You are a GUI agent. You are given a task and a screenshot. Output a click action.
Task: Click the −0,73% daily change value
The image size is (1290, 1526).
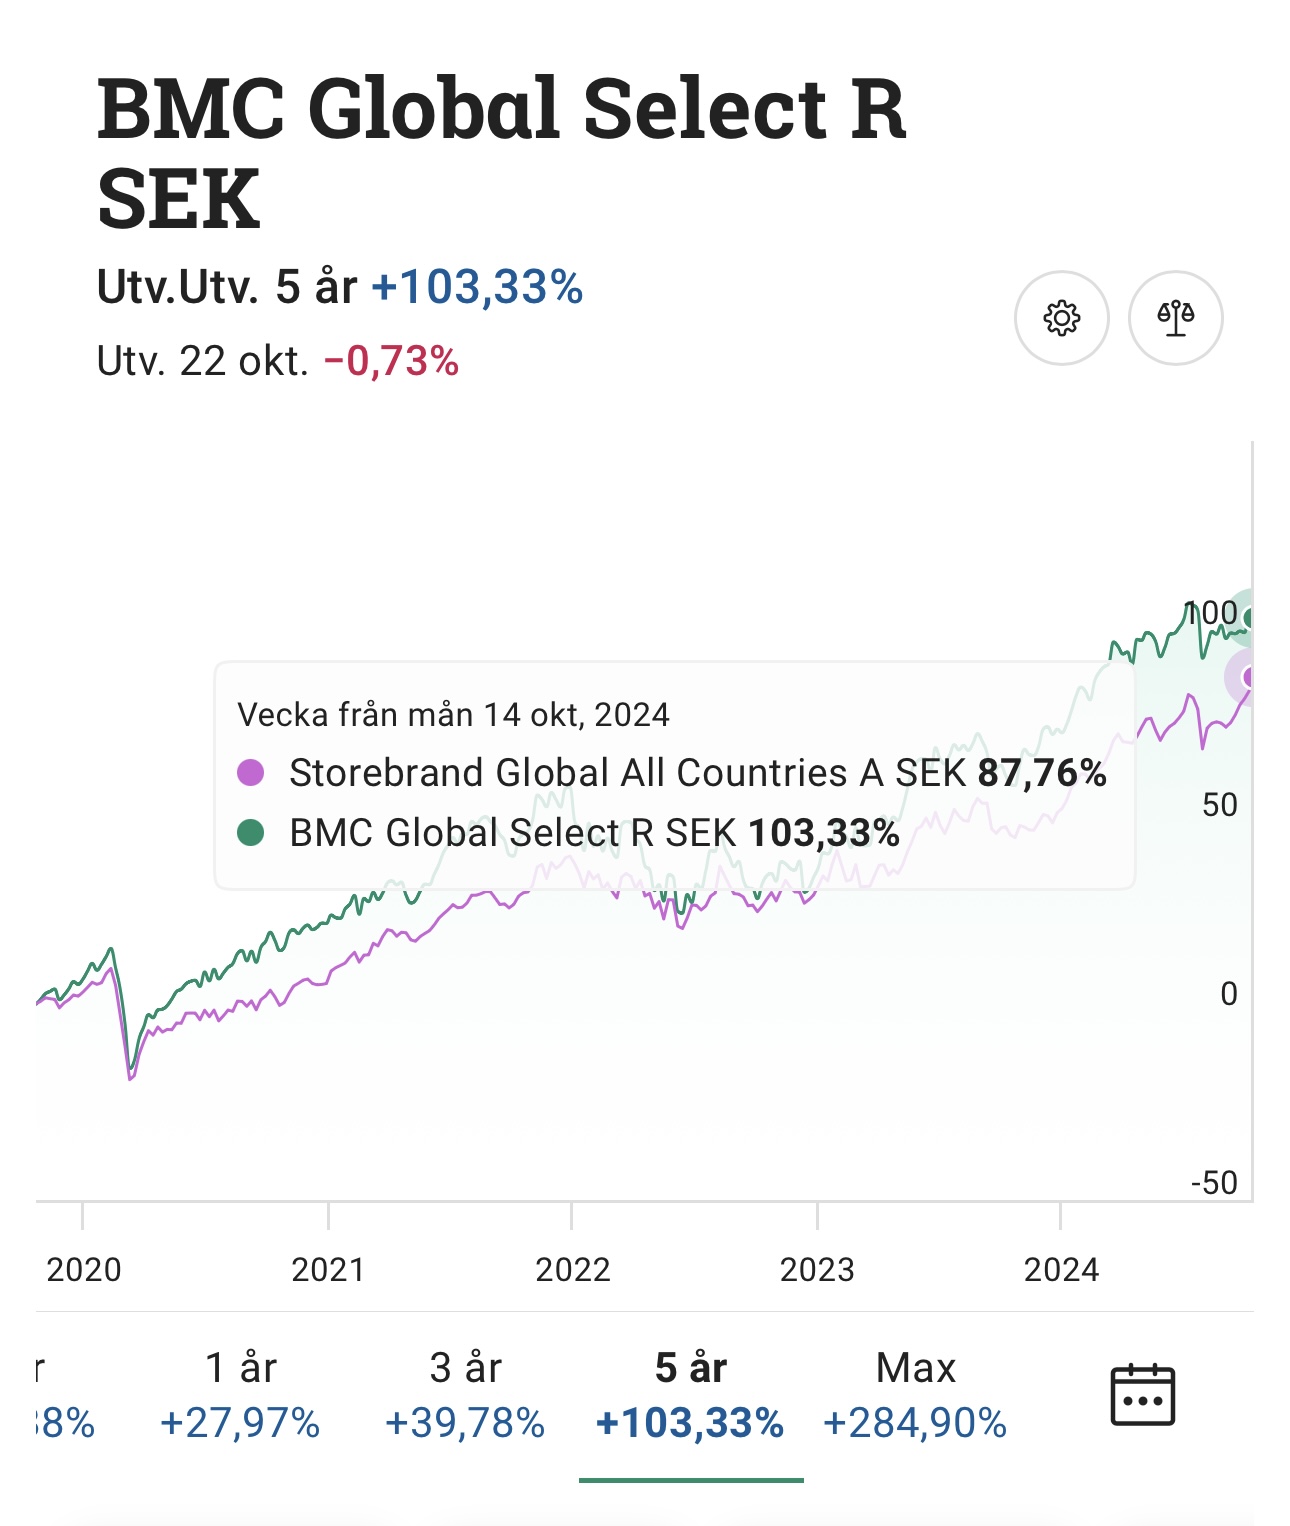pos(391,361)
